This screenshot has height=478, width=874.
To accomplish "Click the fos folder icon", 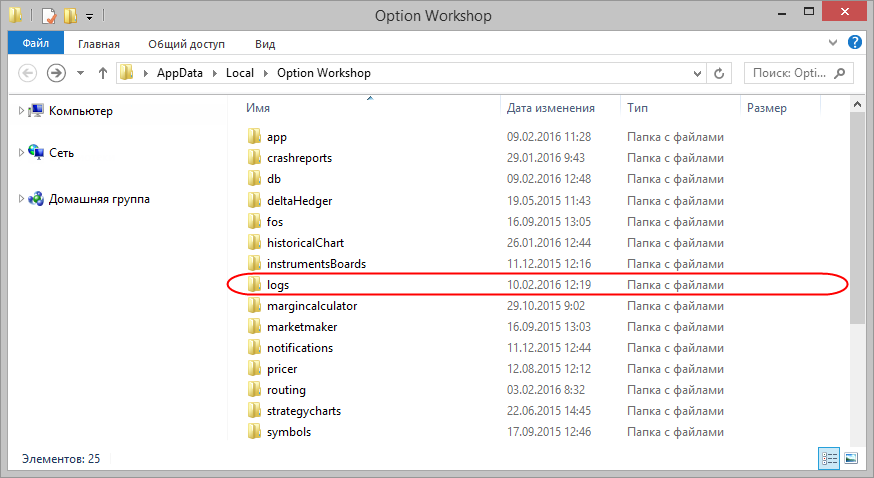I will pyautogui.click(x=254, y=221).
